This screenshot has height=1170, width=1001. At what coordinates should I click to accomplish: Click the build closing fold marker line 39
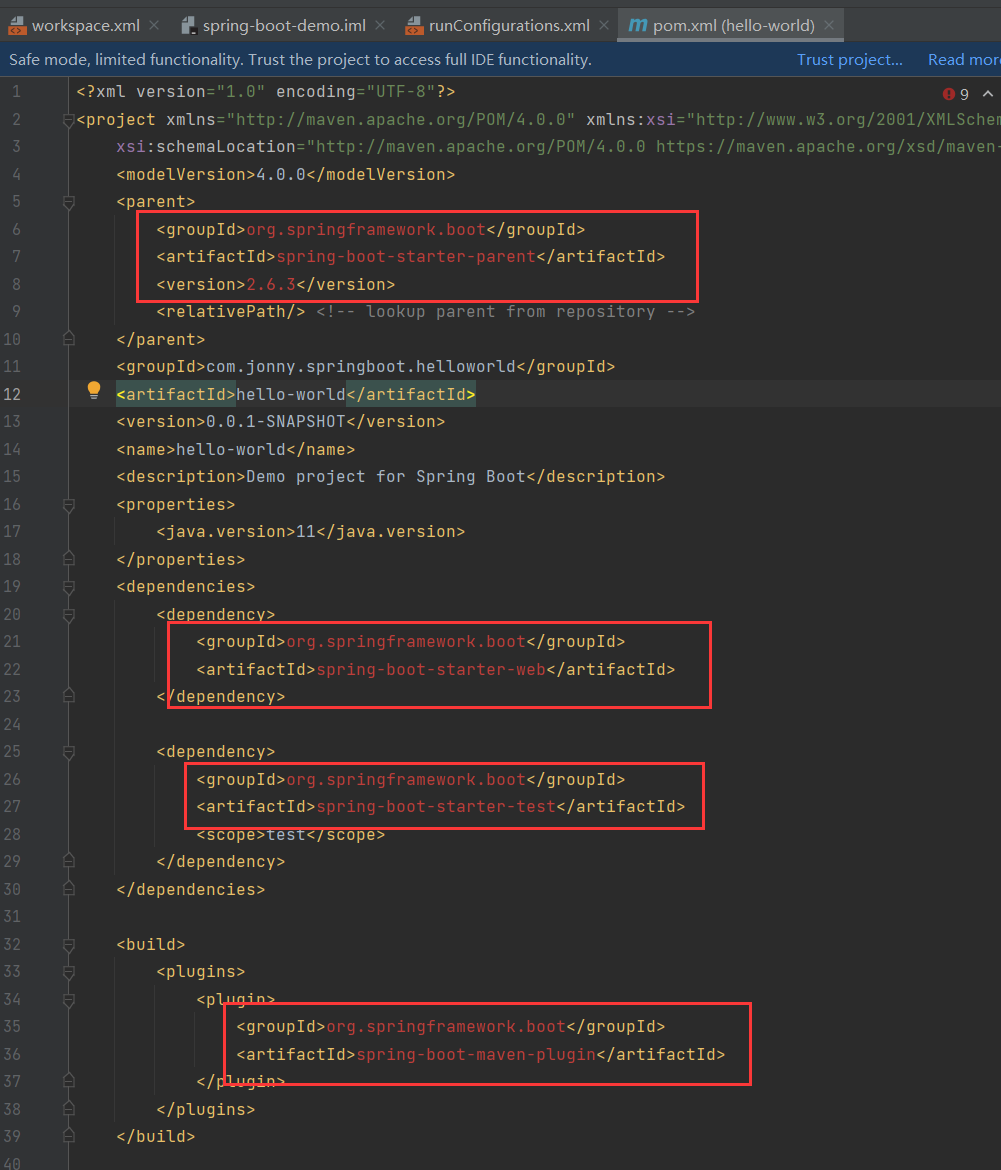click(69, 1136)
